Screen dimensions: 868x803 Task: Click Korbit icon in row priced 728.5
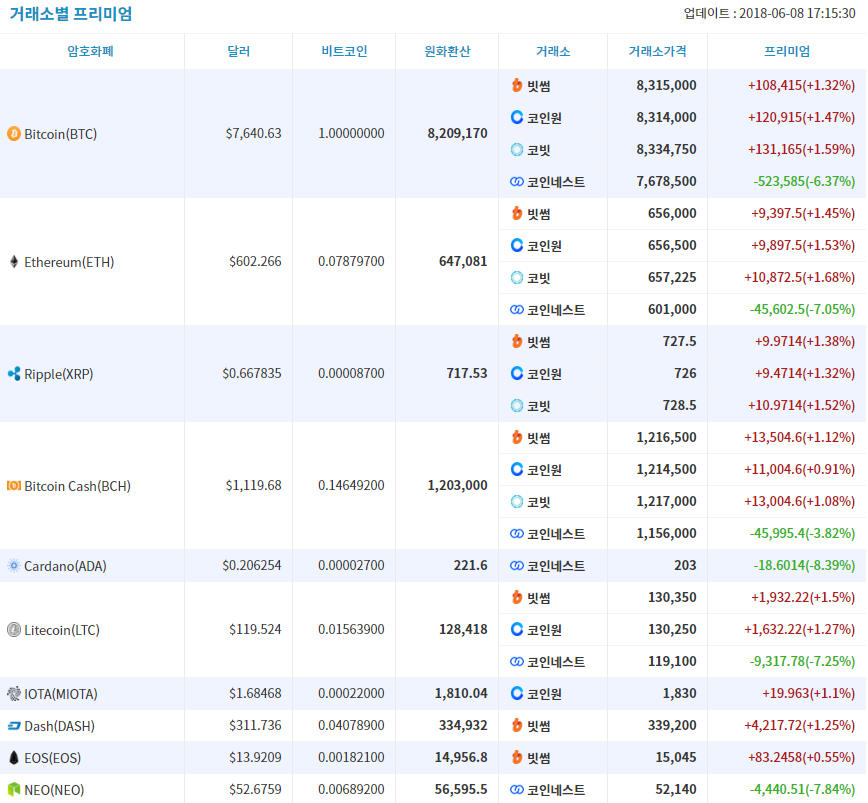(x=516, y=406)
